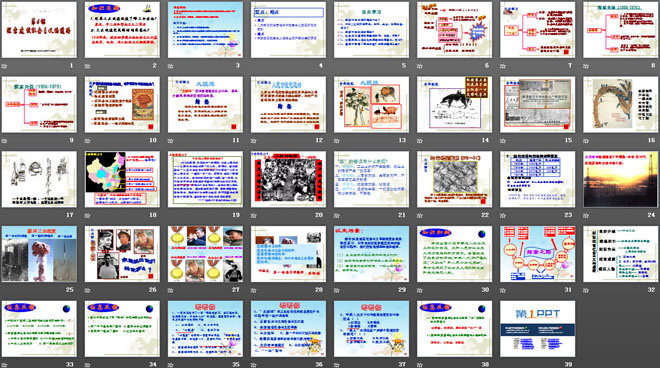Pick slide 7 pink bracket diagram thumbnail
Screen dimensions: 660x368
coord(538,30)
